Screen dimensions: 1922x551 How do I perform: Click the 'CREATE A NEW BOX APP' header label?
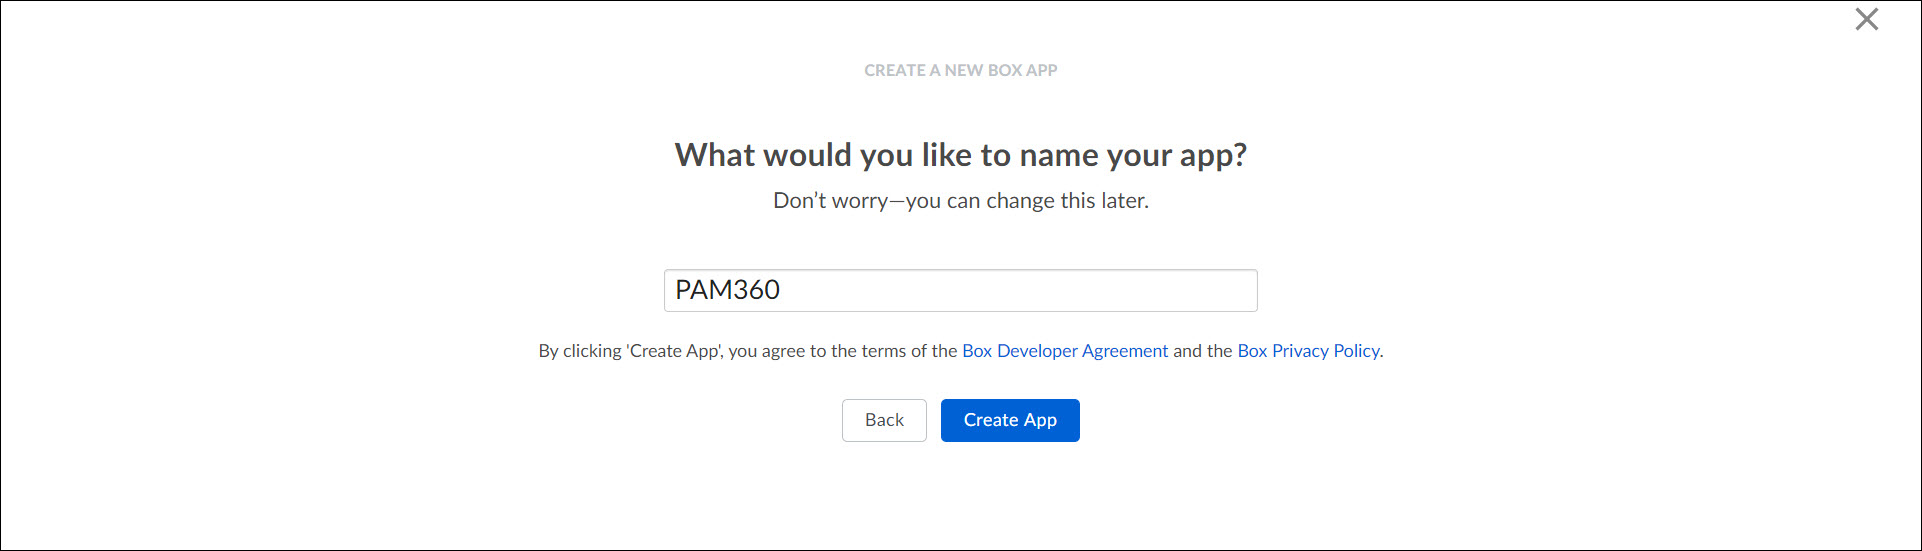(x=960, y=70)
